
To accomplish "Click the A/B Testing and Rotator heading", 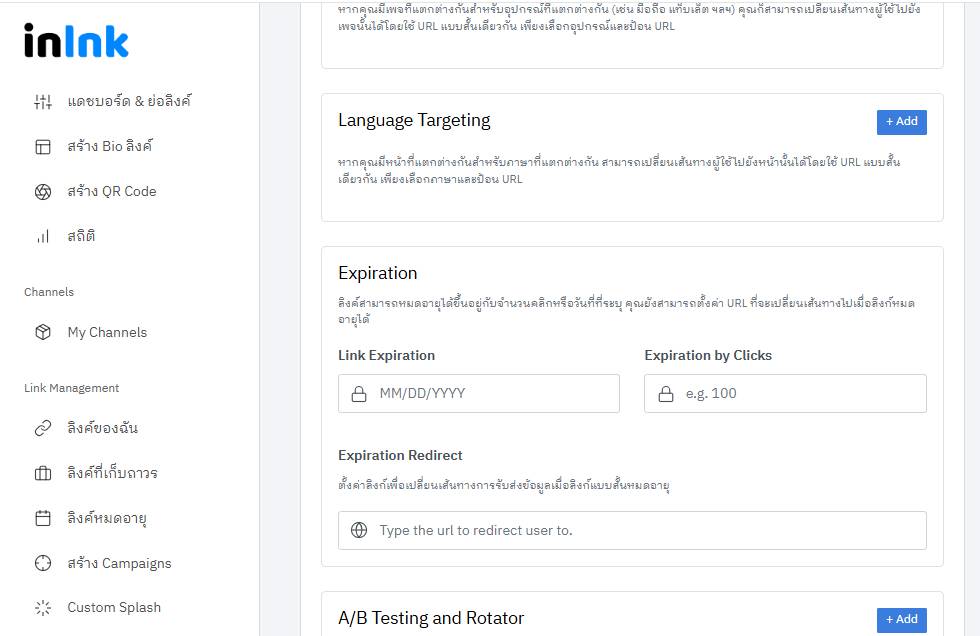I will coord(431,618).
